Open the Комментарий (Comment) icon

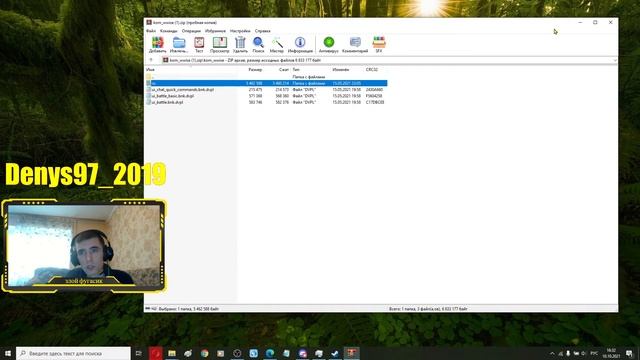click(x=355, y=44)
